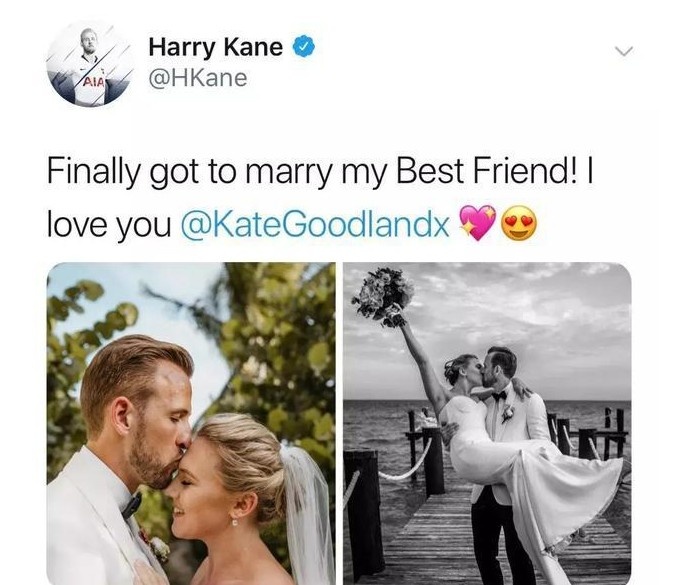Open Harry Kane's profile avatar
This screenshot has width=680, height=585.
91,65
